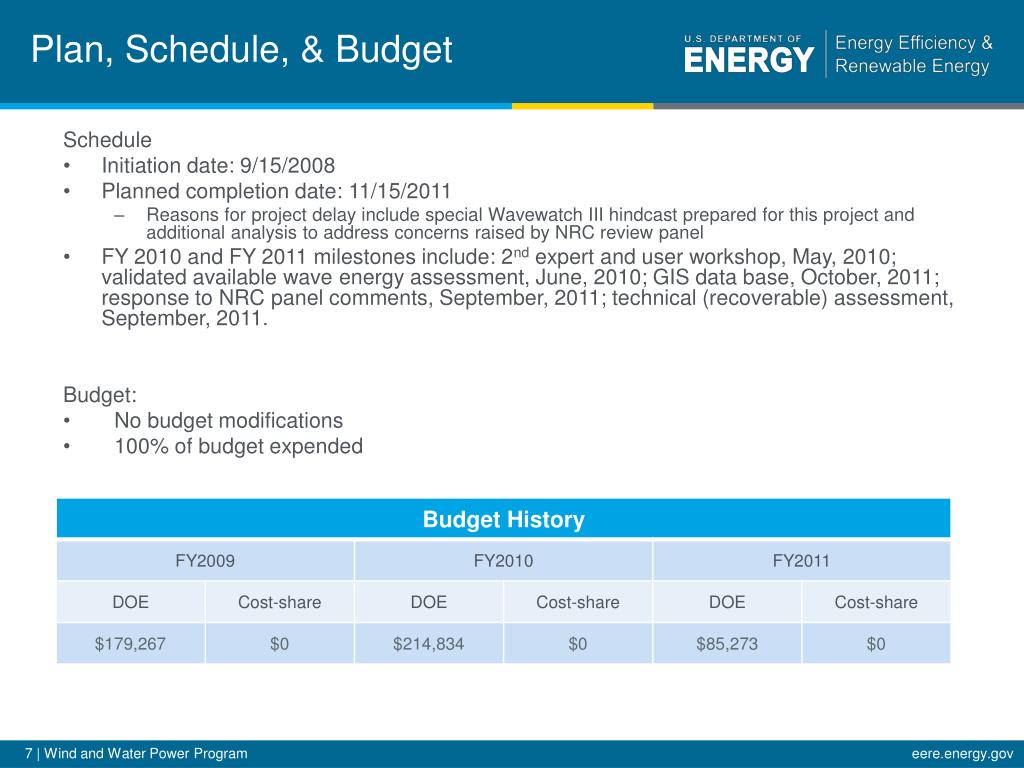Click 'Initiation date: 9/15/2008' bullet

pos(218,165)
